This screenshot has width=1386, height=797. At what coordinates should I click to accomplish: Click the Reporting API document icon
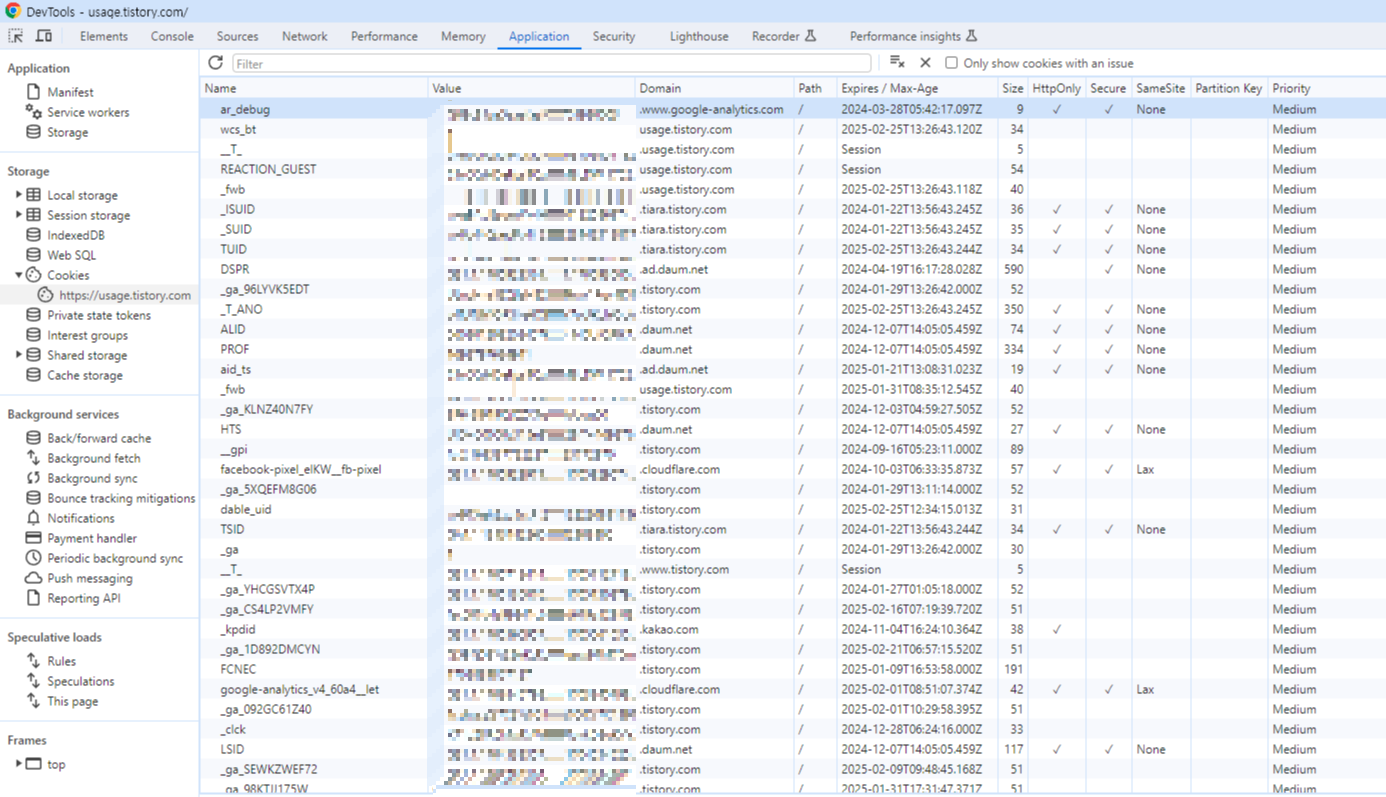(34, 598)
